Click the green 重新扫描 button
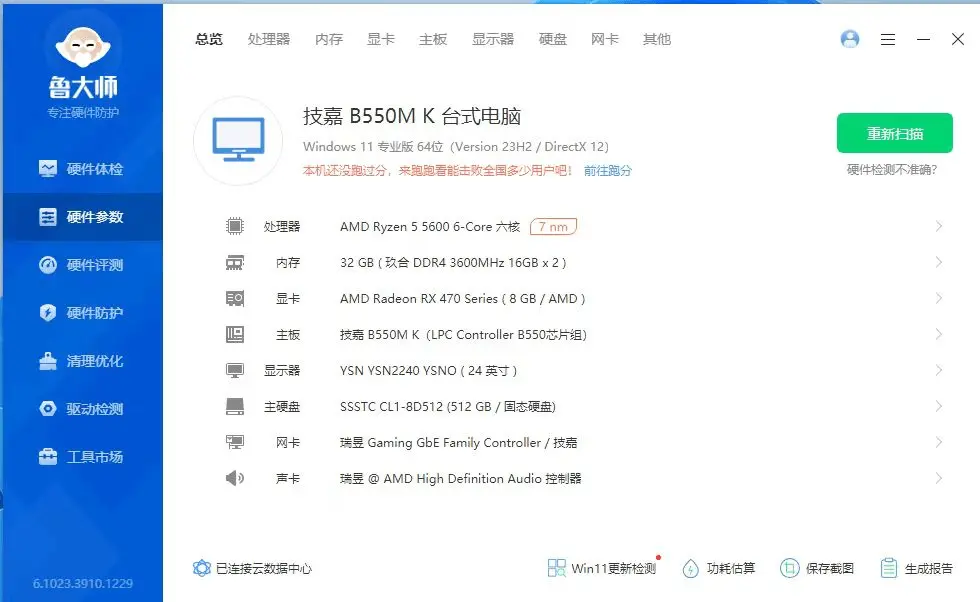Screen dimensions: 980x602 coord(894,133)
